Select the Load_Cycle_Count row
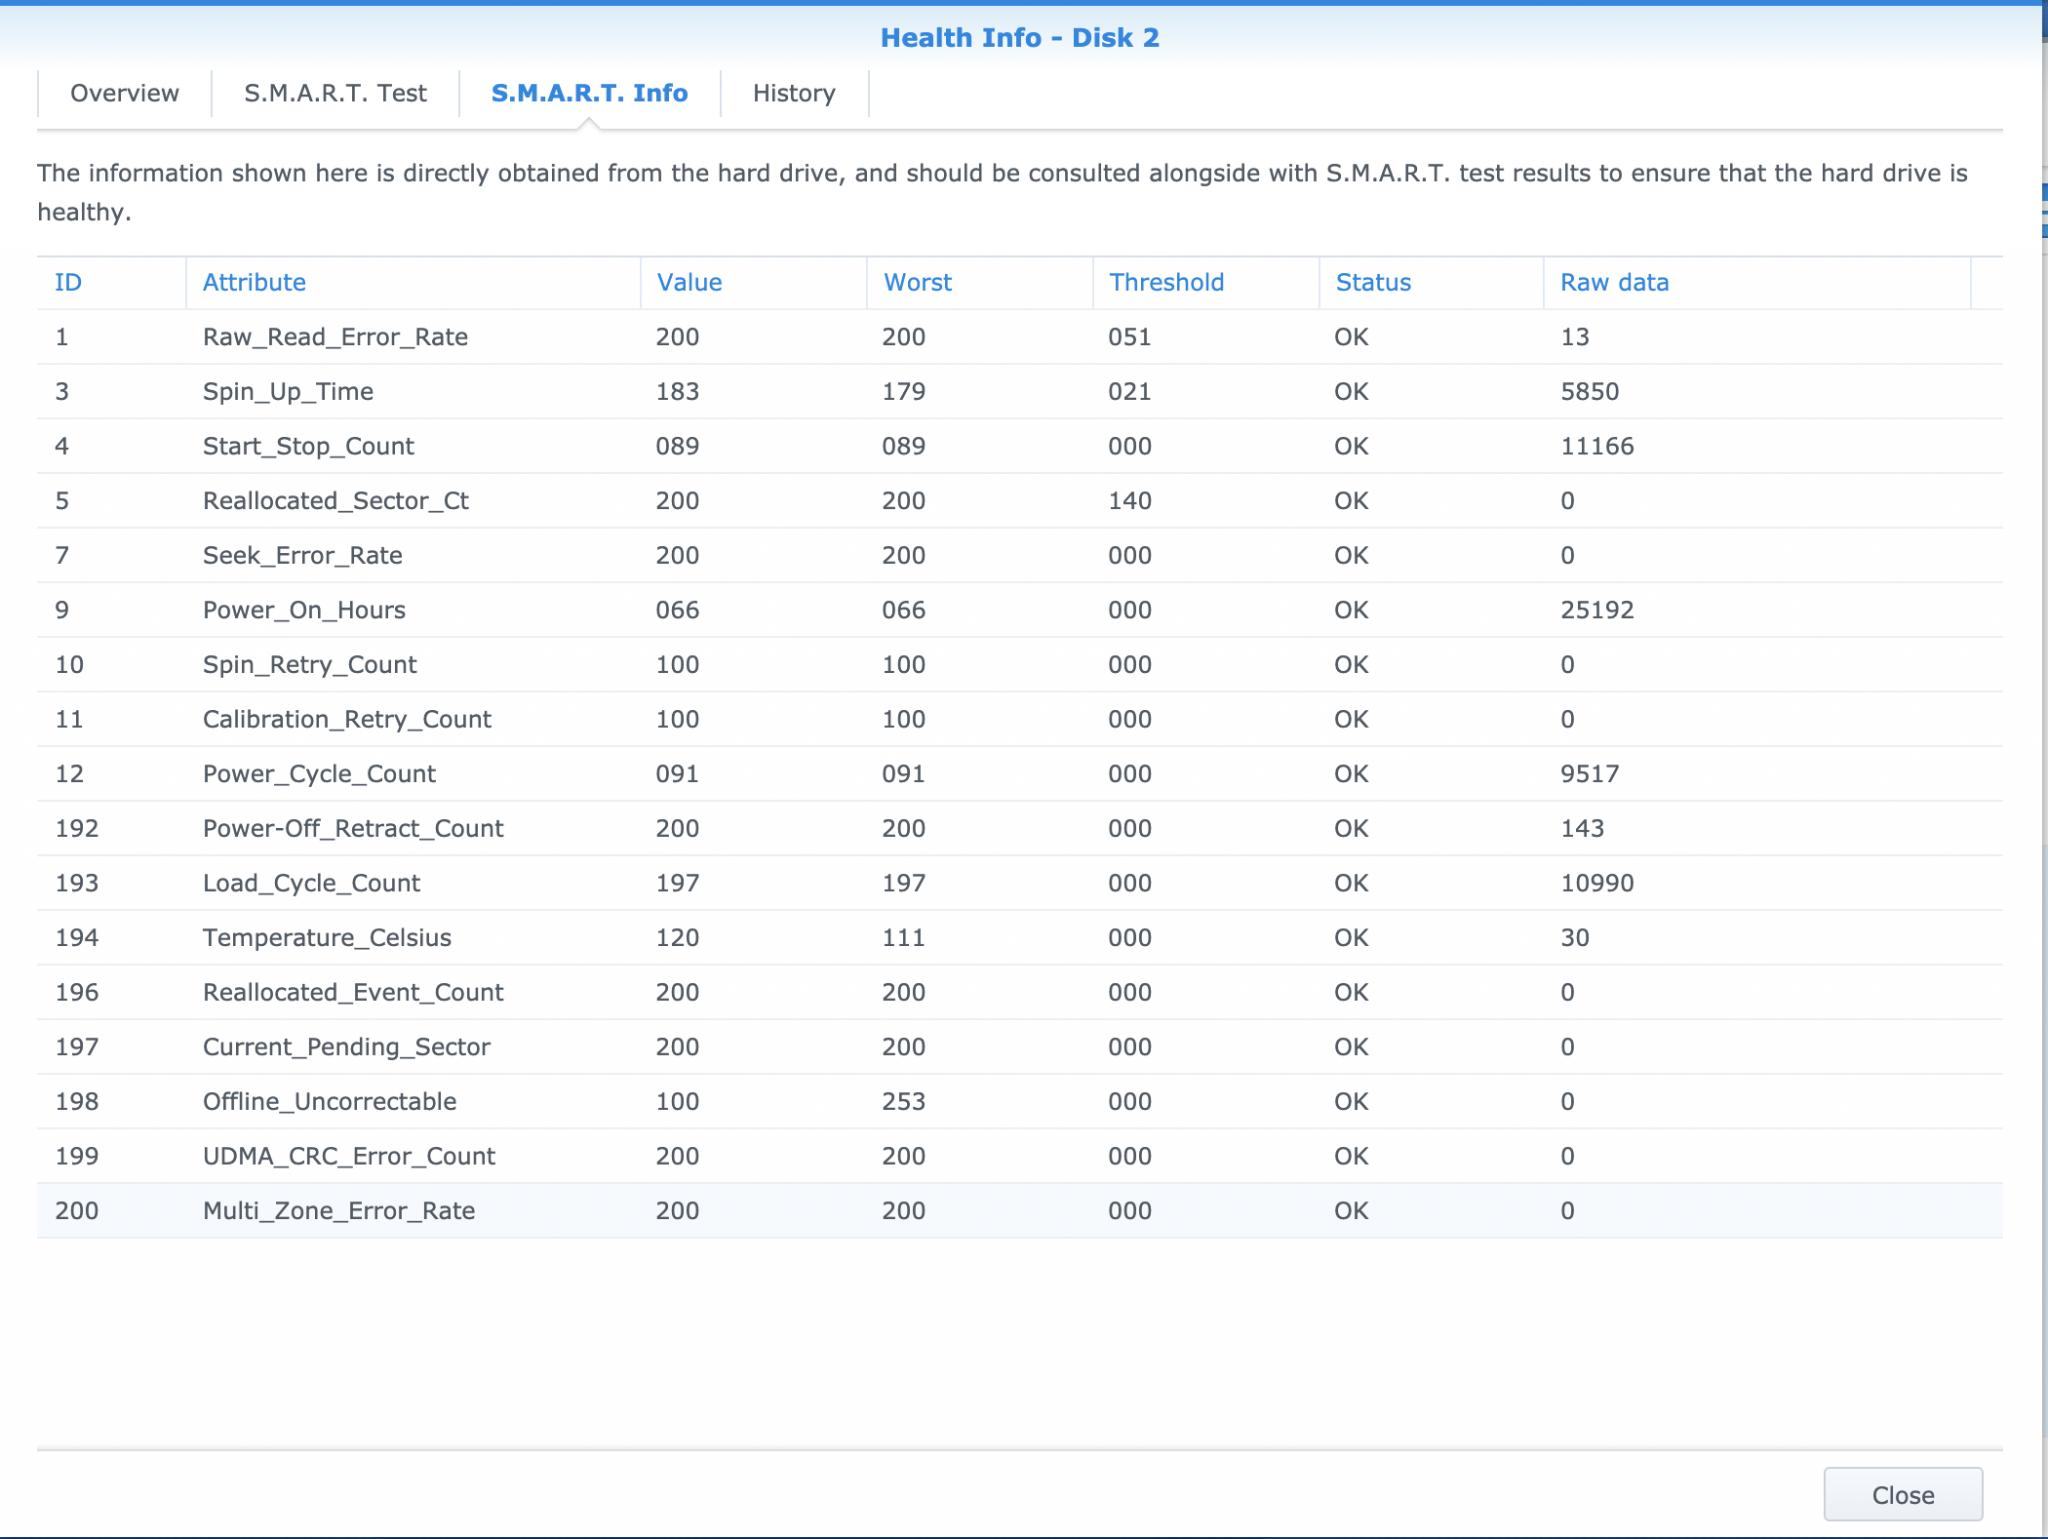Image resolution: width=2048 pixels, height=1539 pixels. click(1019, 883)
